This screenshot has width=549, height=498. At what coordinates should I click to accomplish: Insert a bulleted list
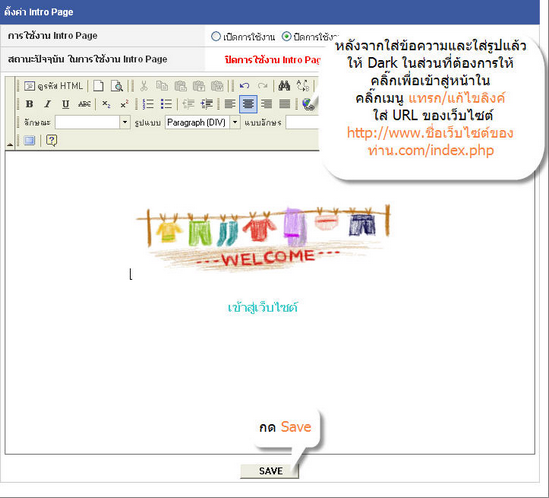click(166, 104)
